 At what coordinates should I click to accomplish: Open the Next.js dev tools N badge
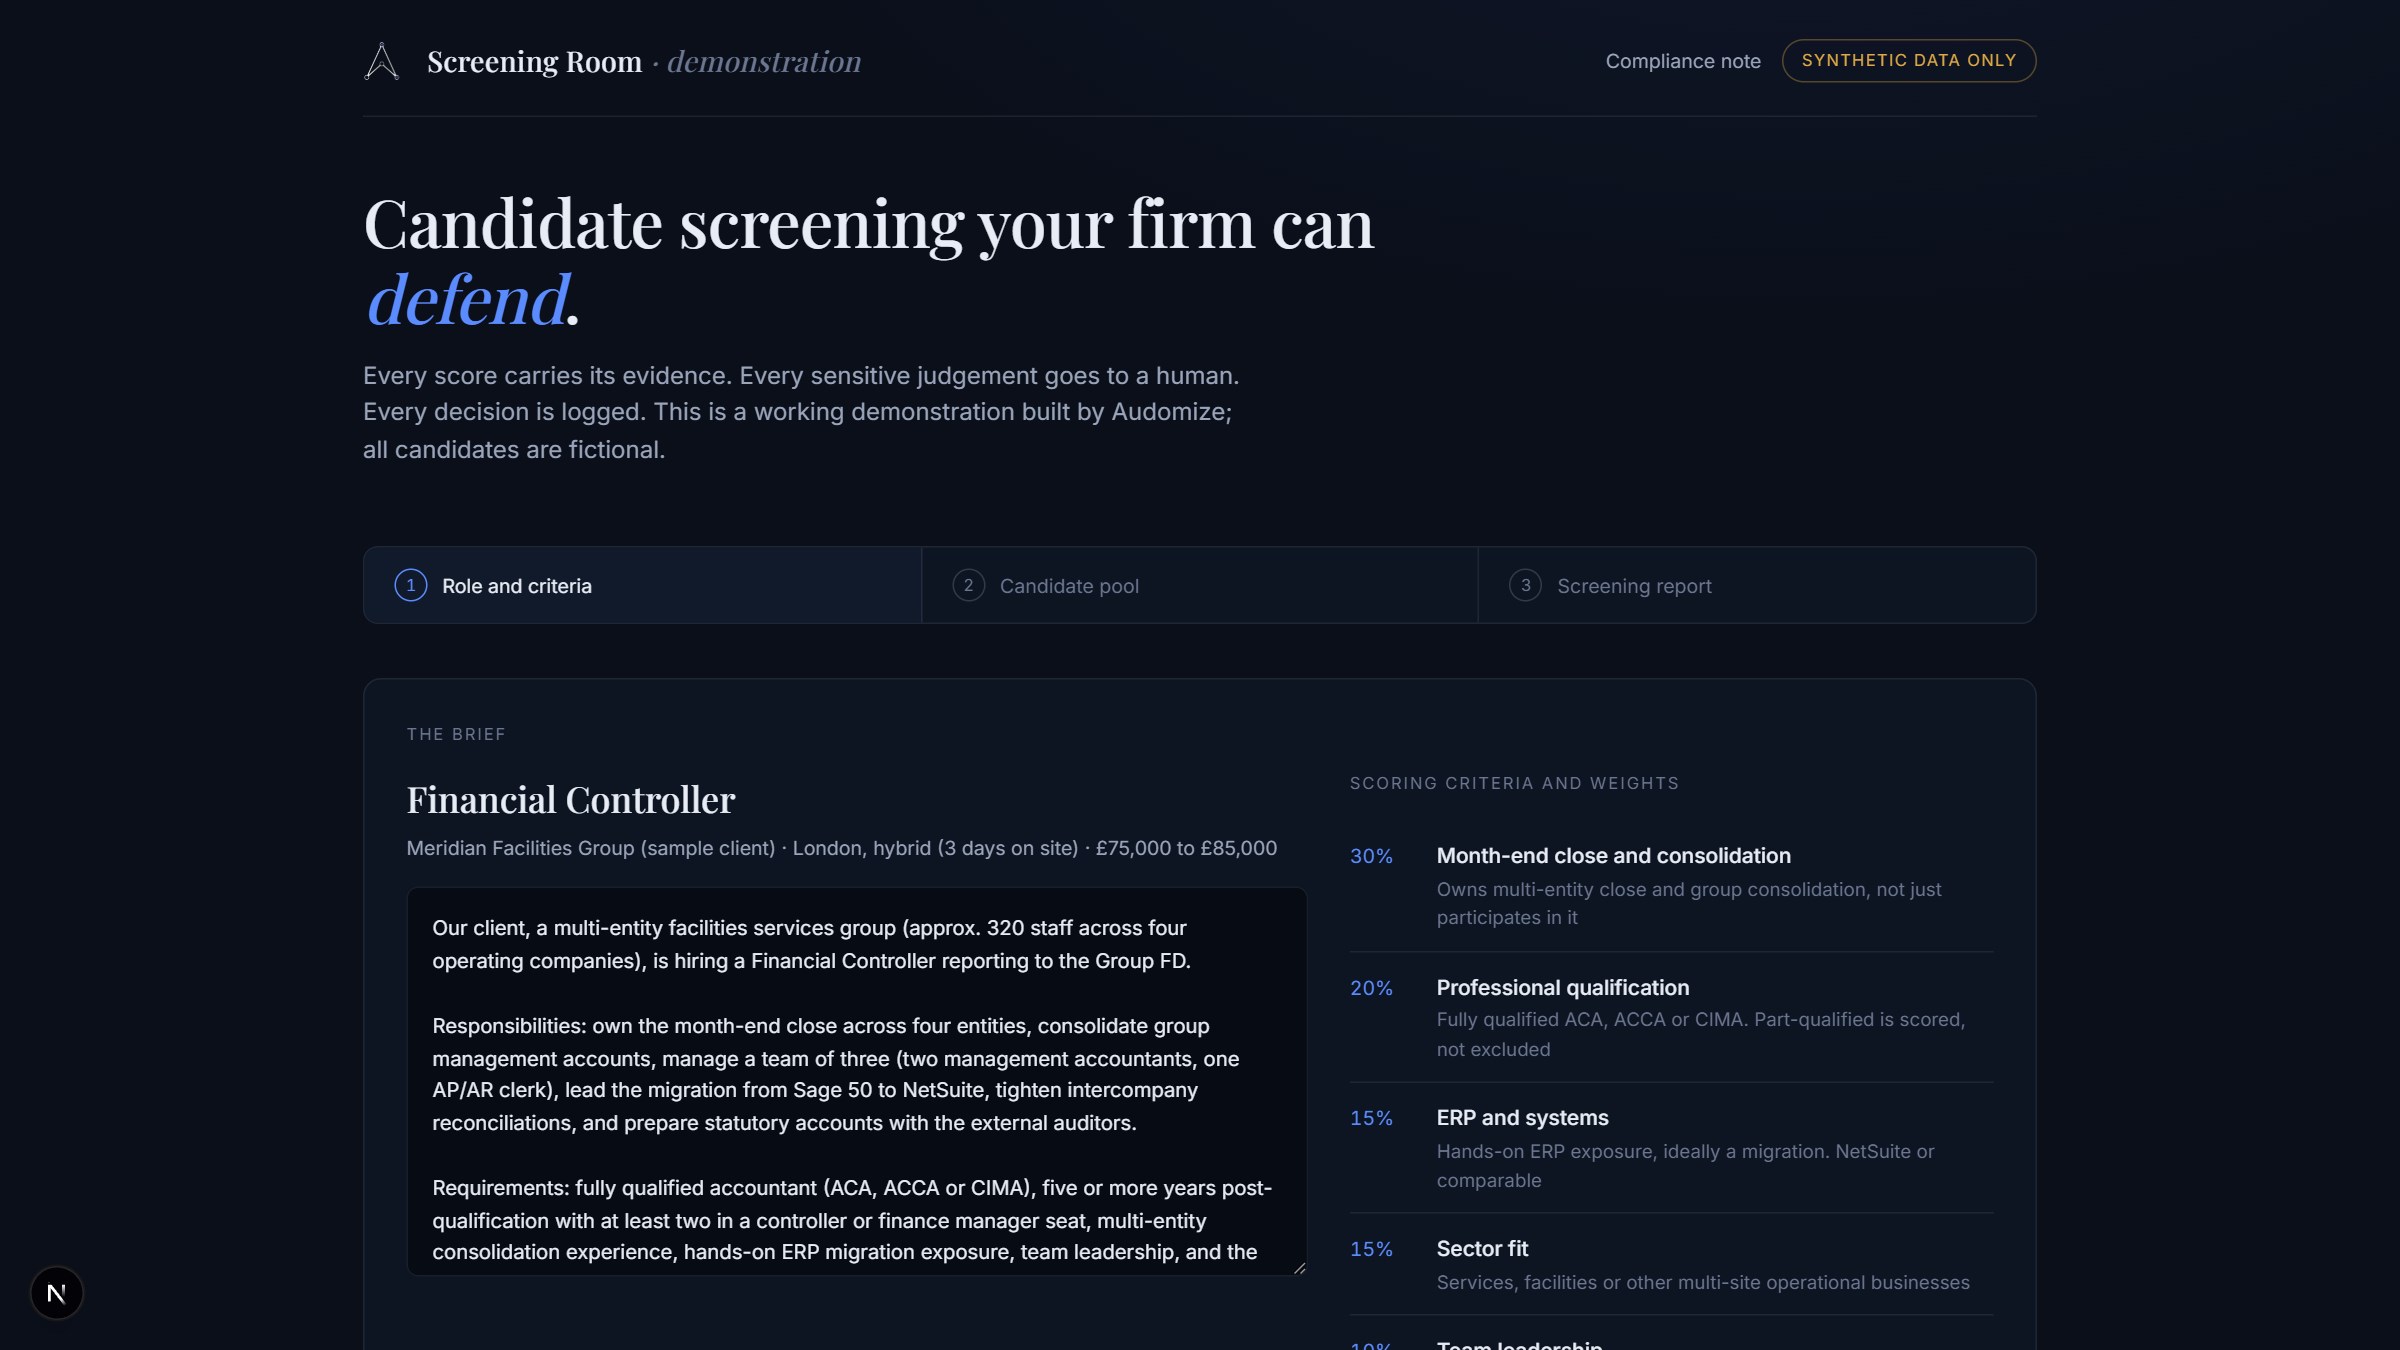[x=57, y=1293]
